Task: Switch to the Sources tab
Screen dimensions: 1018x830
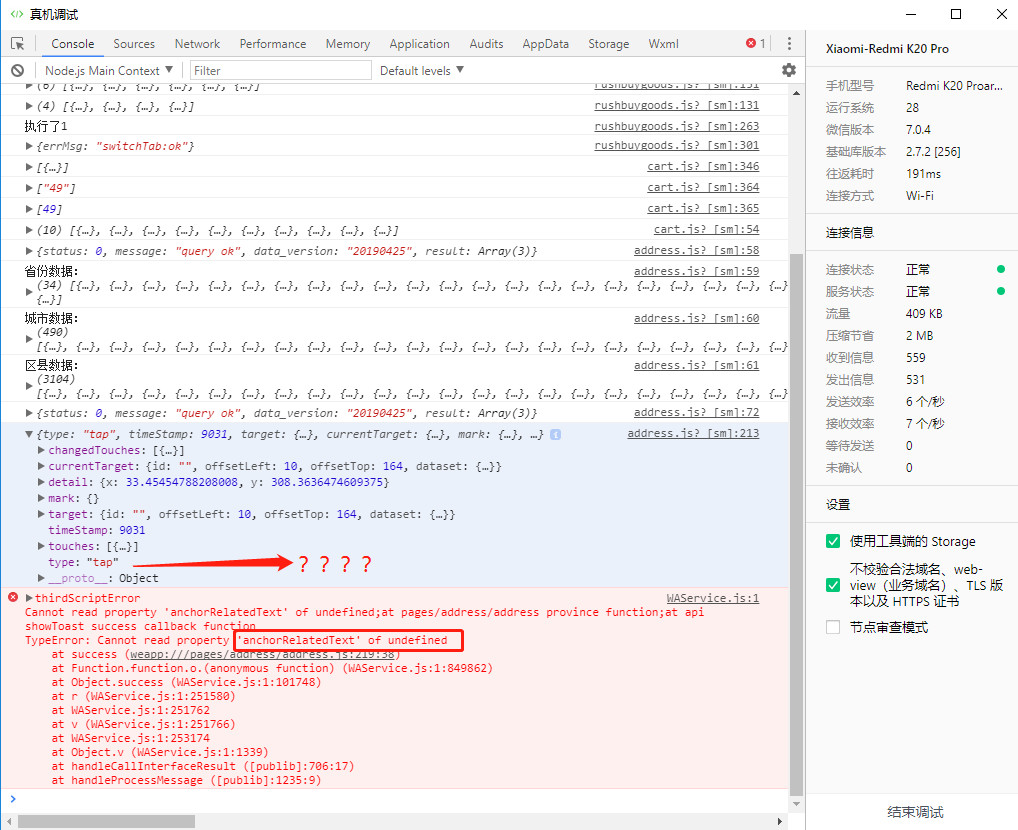Action: coord(134,44)
